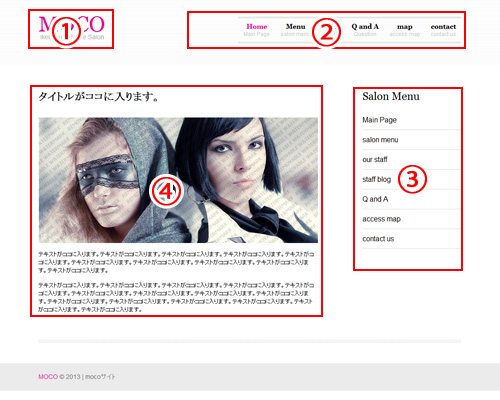Click Main Page in Salon Menu sidebar
500x400 pixels.
(x=379, y=120)
